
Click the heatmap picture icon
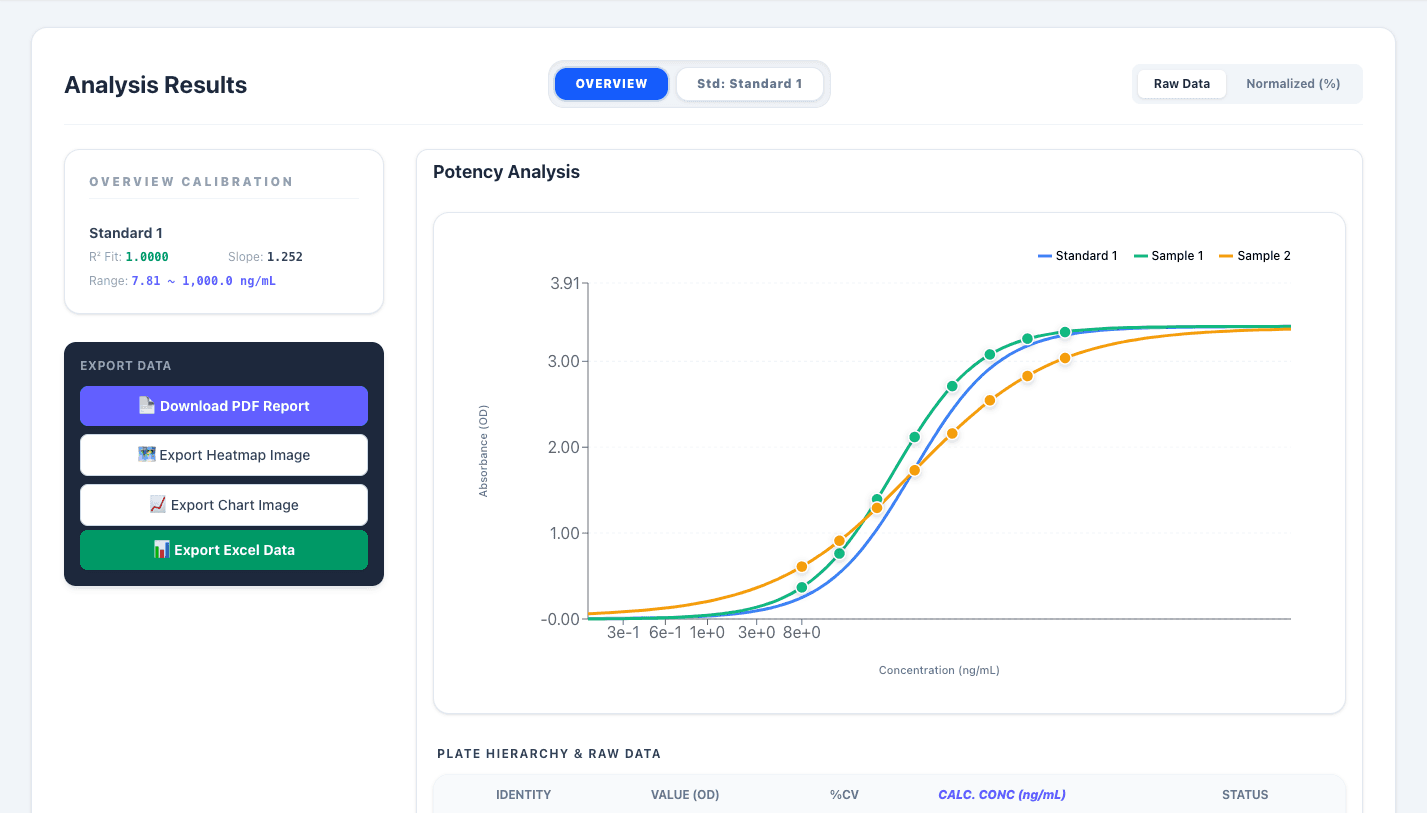pos(146,455)
